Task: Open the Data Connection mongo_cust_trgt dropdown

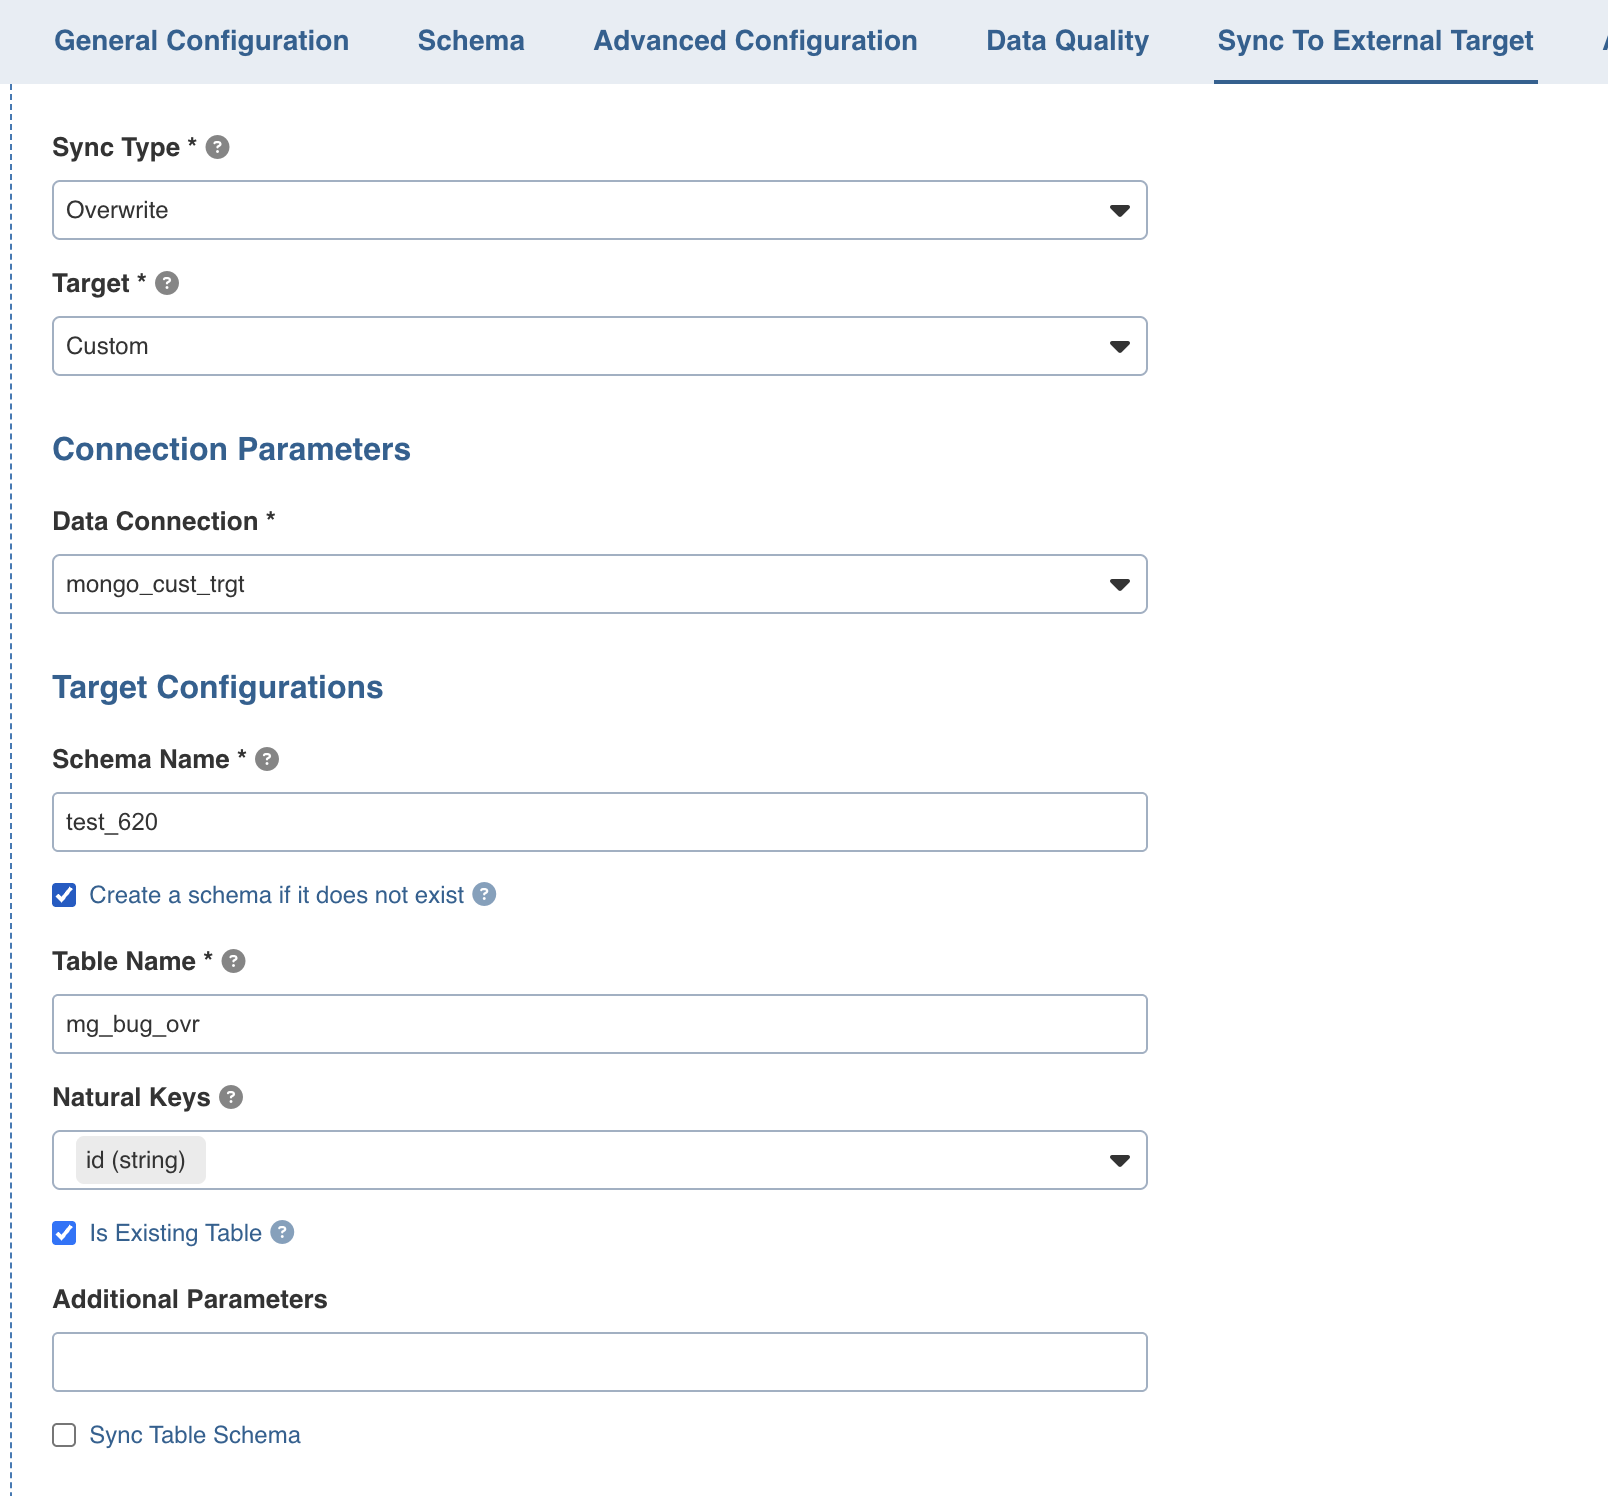Action: 599,584
